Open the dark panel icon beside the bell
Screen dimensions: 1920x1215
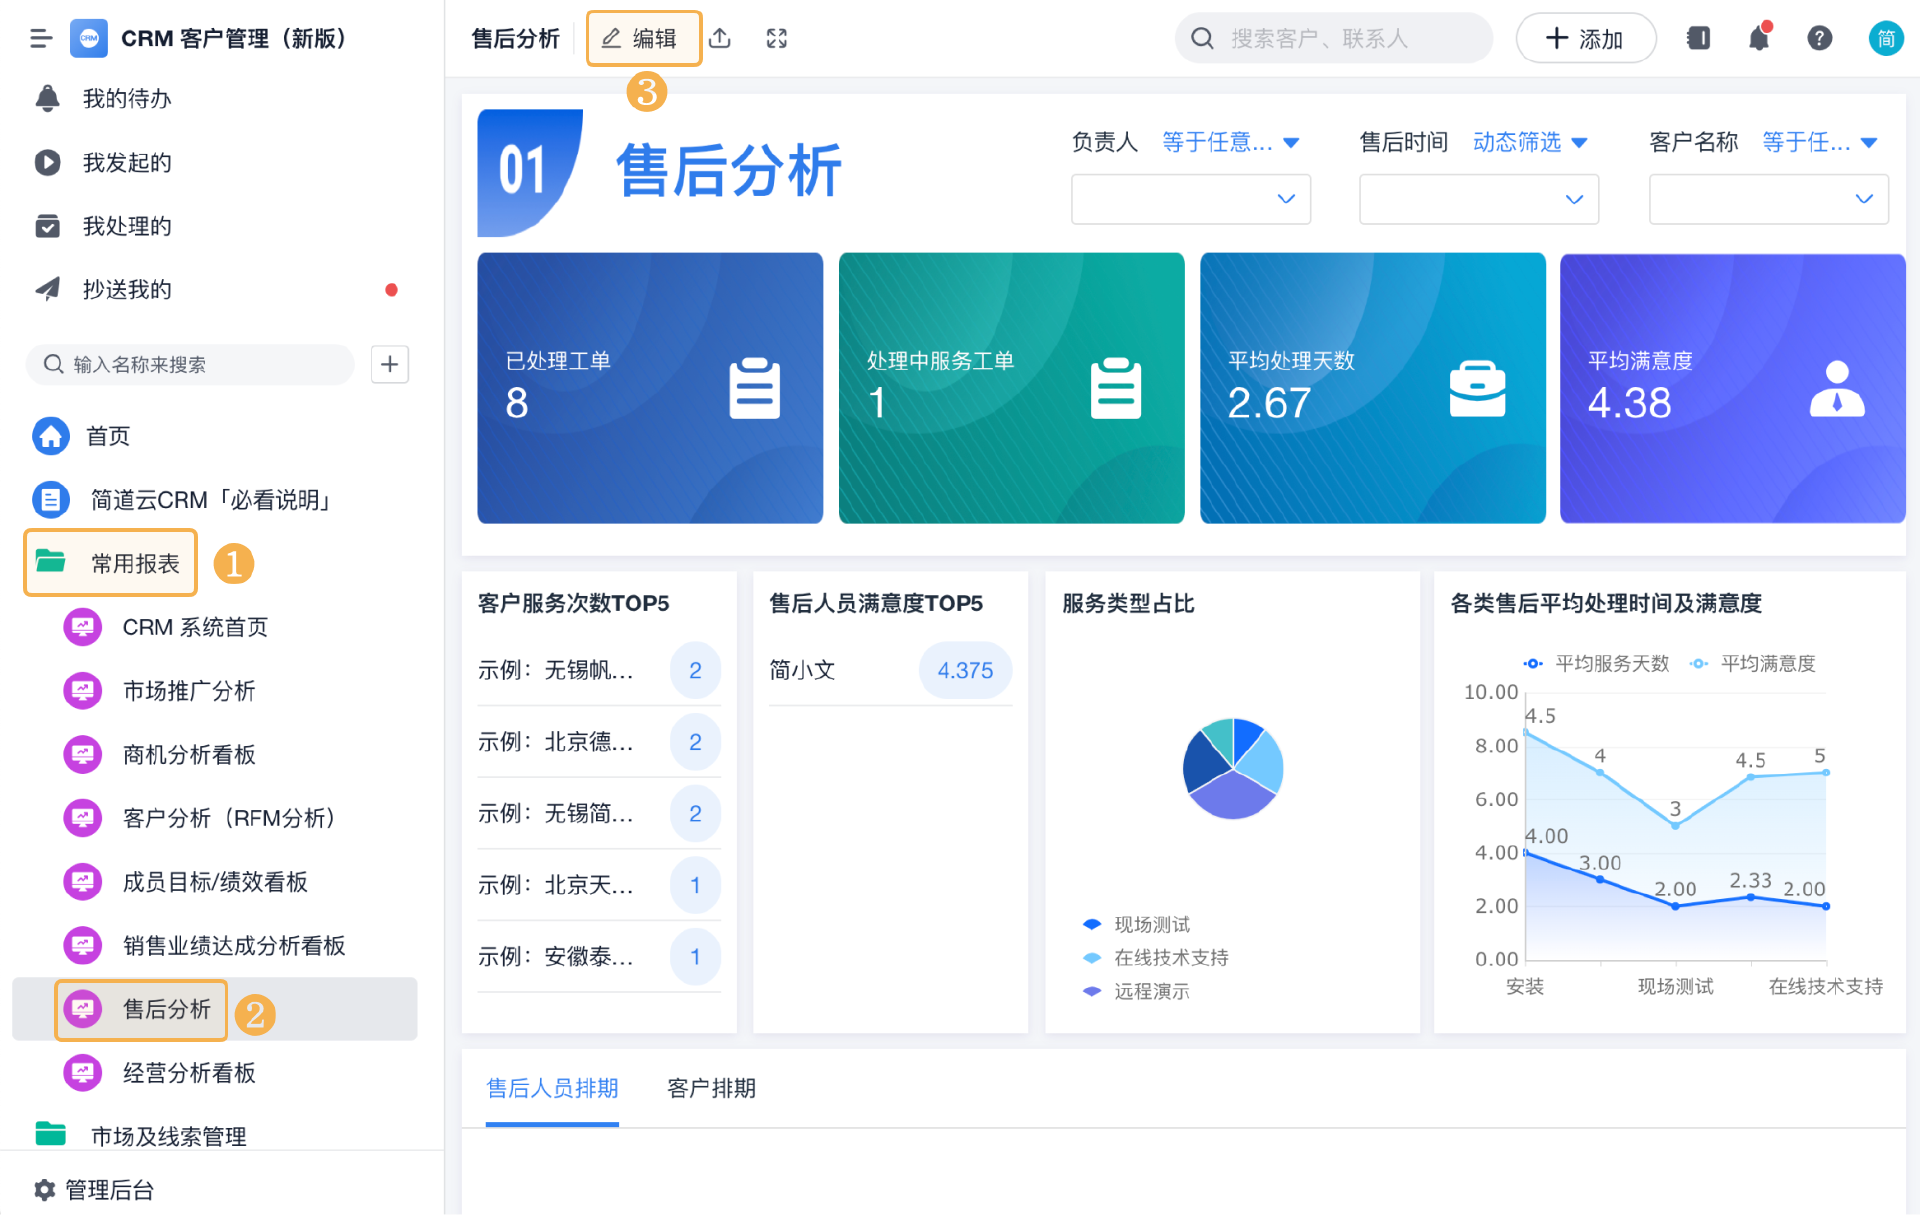point(1698,39)
